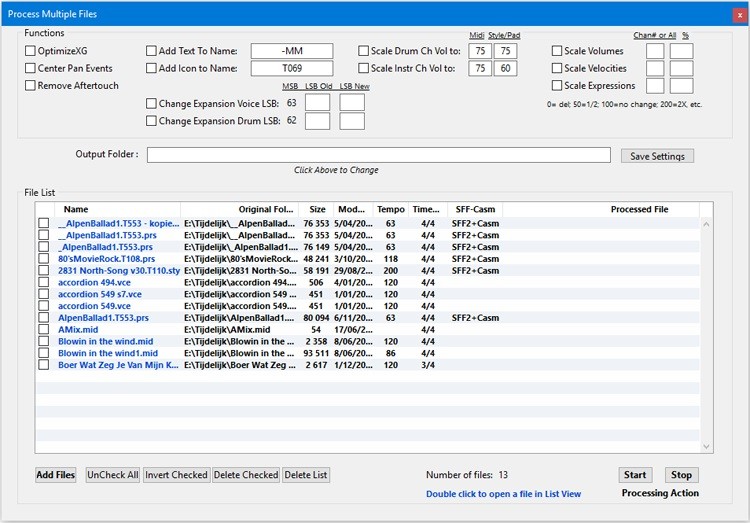The image size is (750, 523).
Task: Select Blowin in the wind1.mid name
Action: (108, 353)
